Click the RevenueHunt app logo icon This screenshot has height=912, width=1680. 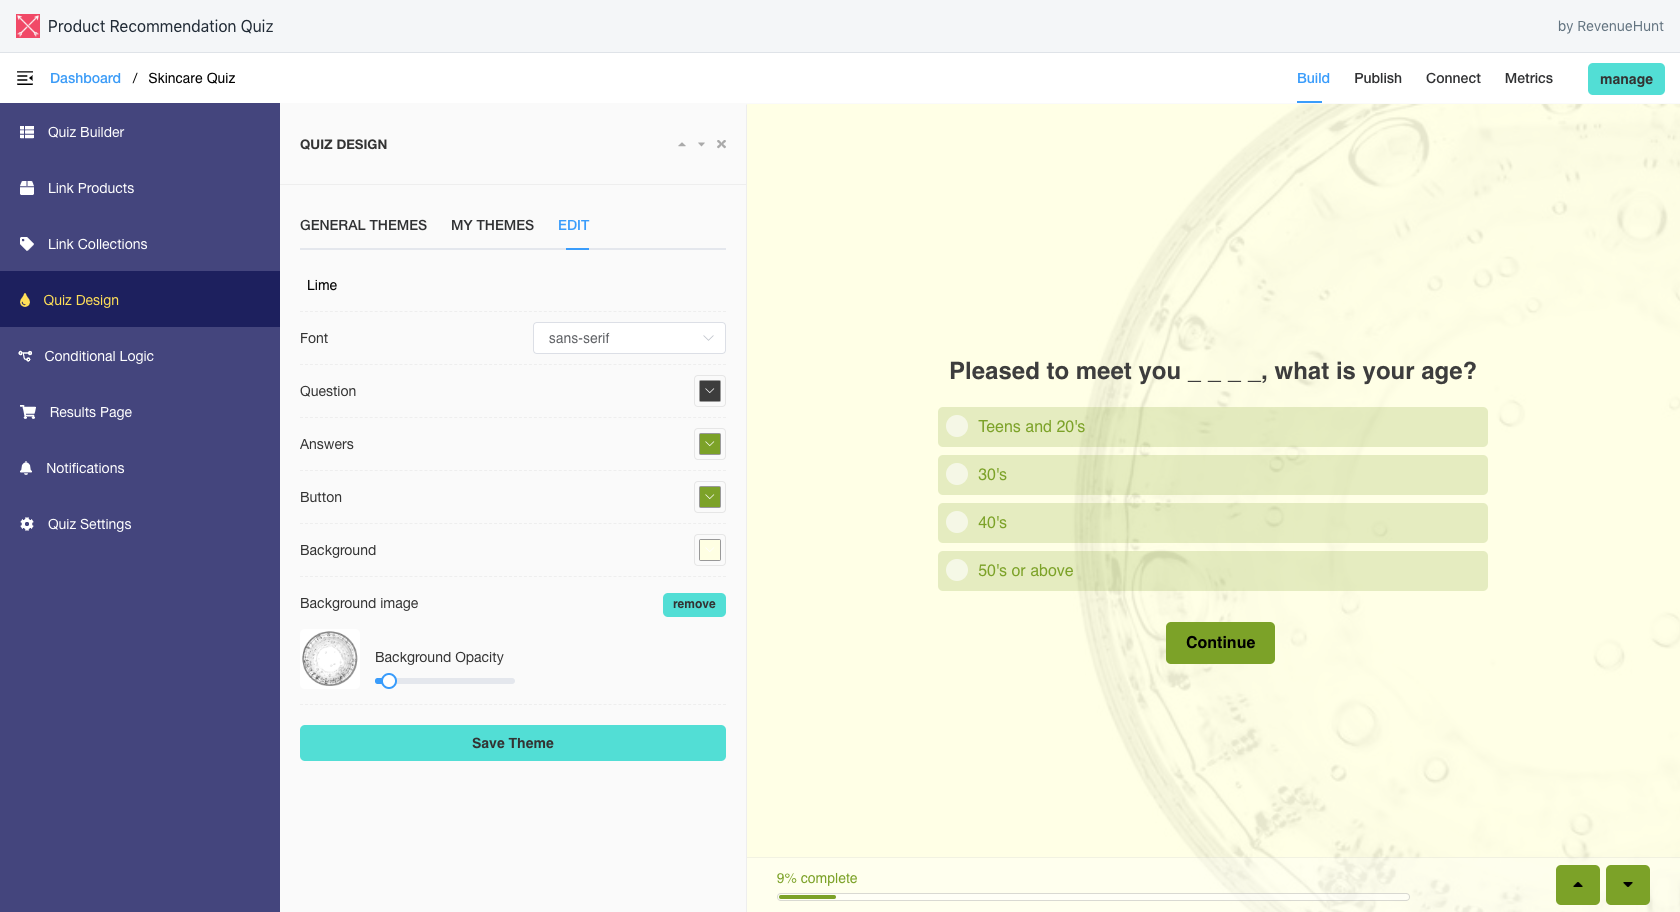pos(28,26)
